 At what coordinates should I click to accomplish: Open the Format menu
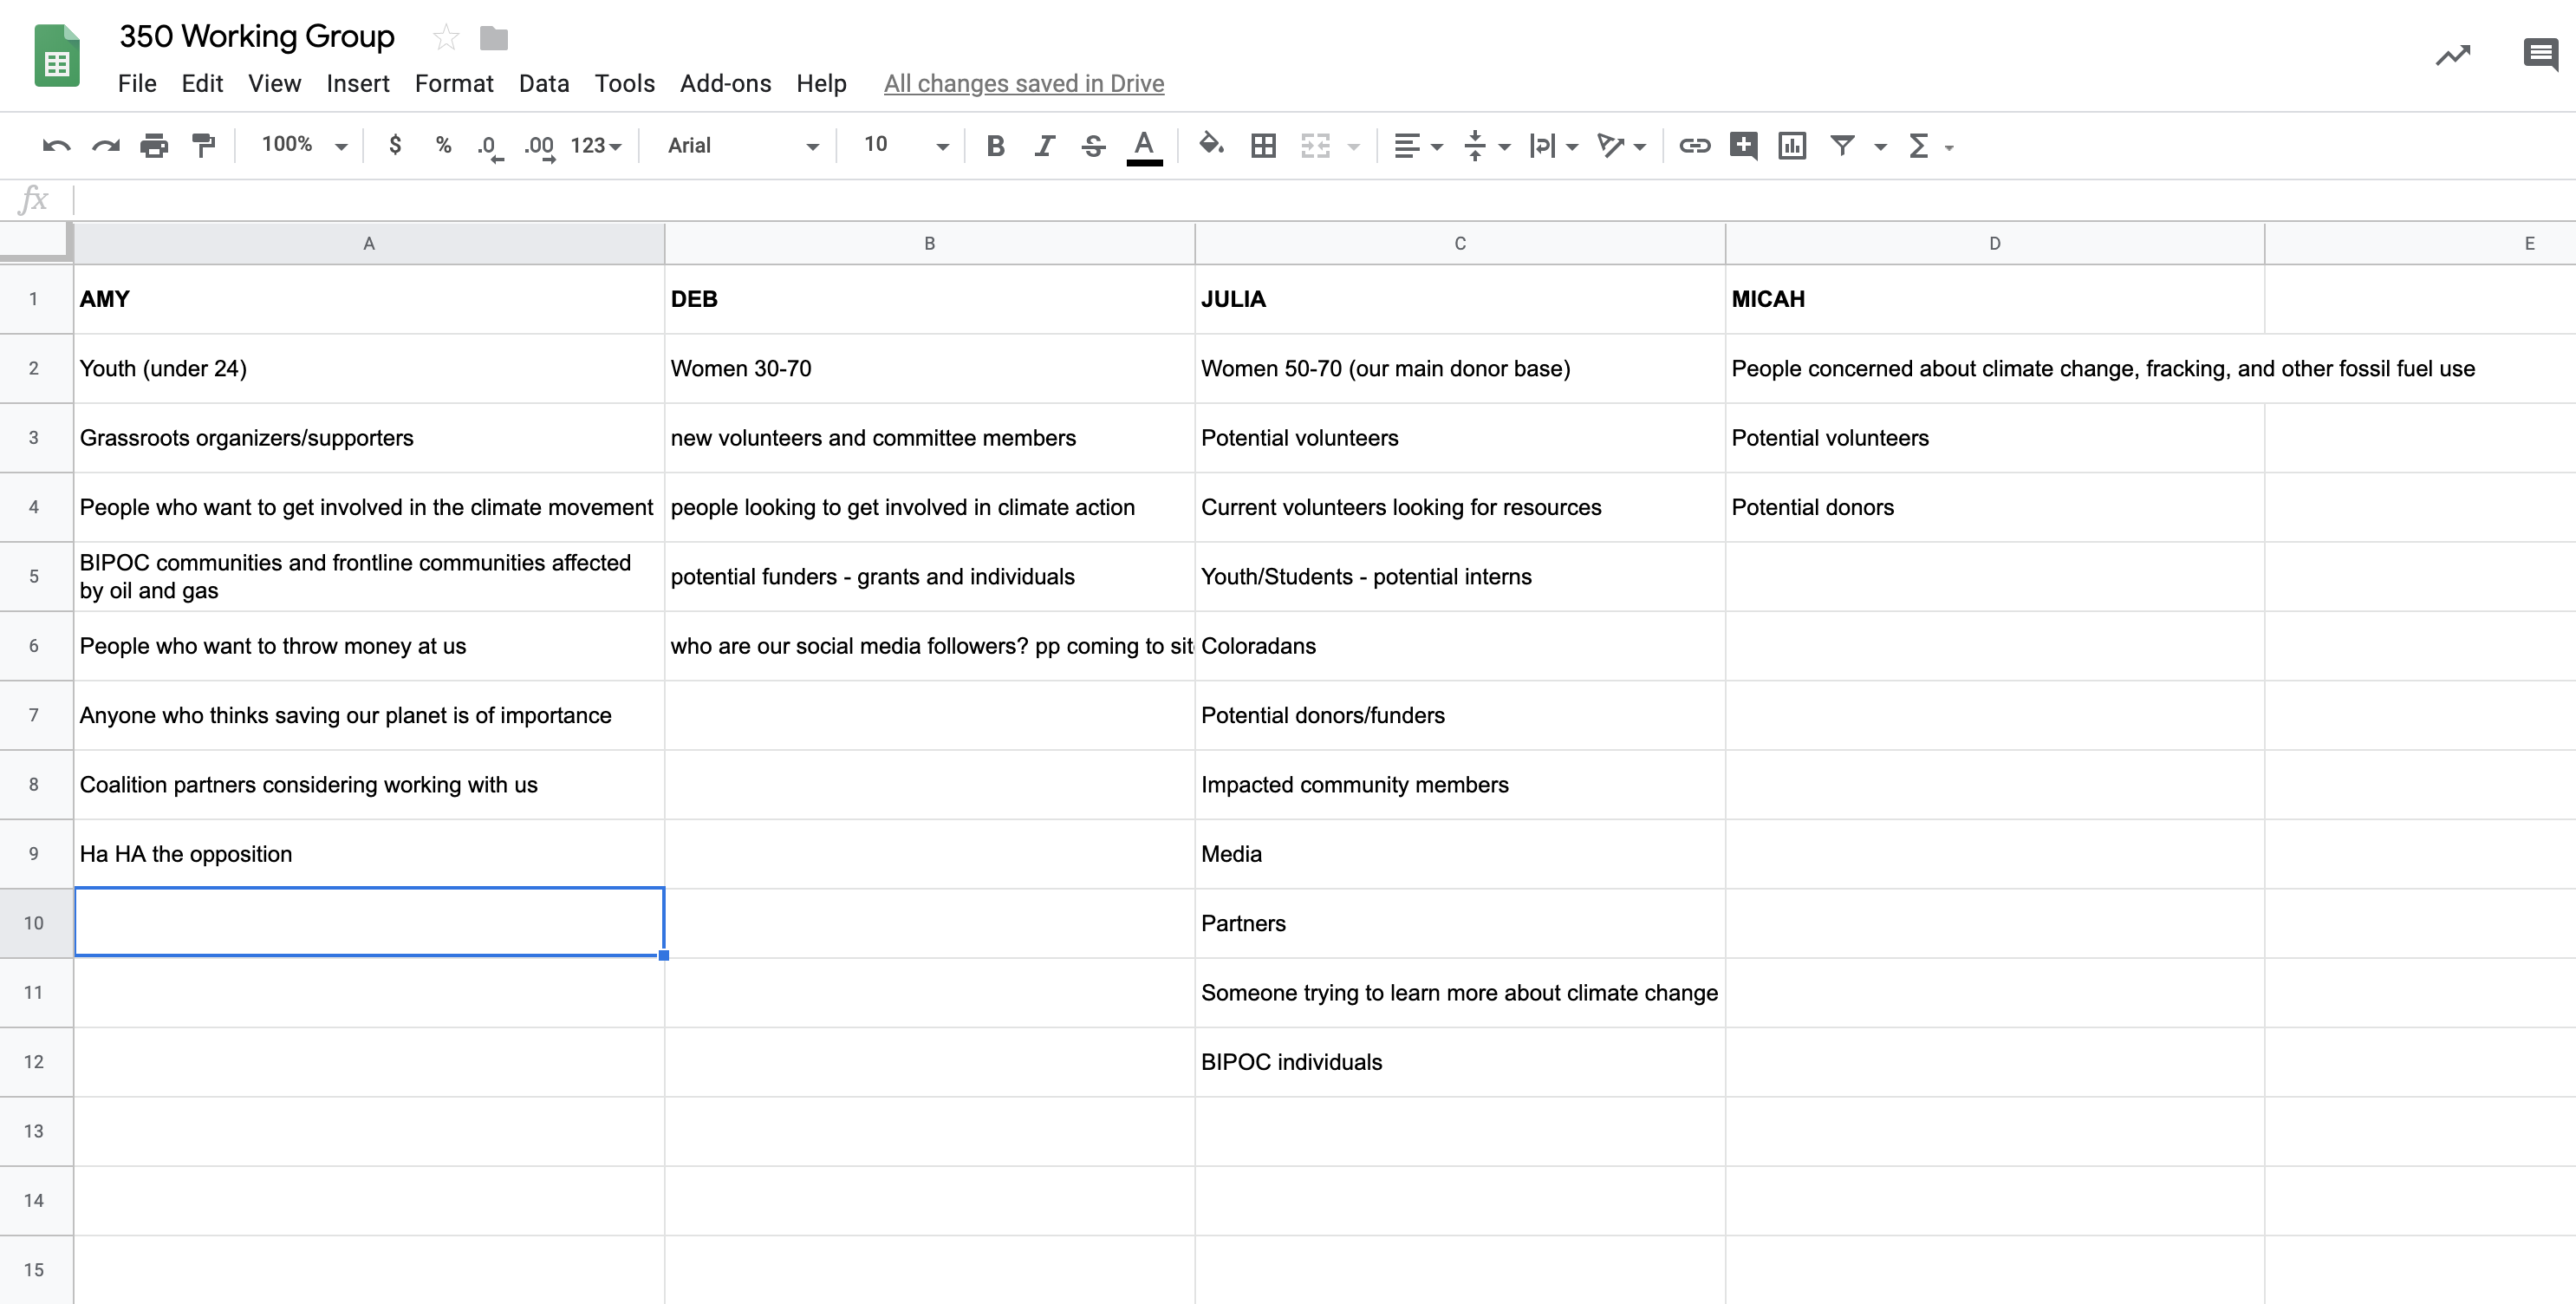pyautogui.click(x=454, y=84)
